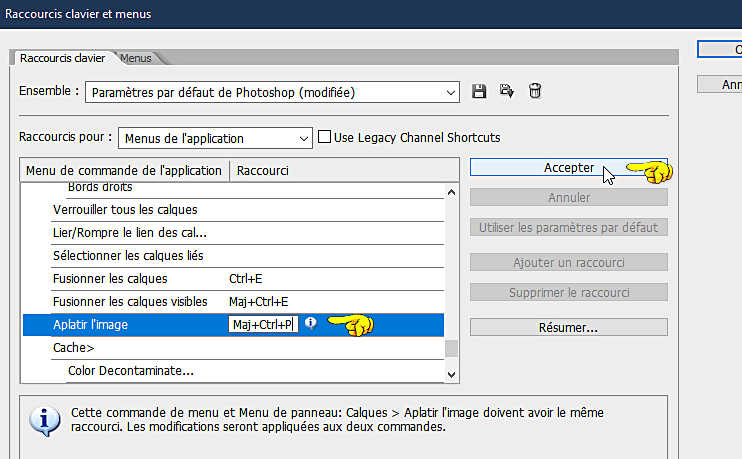Select the Raccourcis clavier tab

click(62, 58)
